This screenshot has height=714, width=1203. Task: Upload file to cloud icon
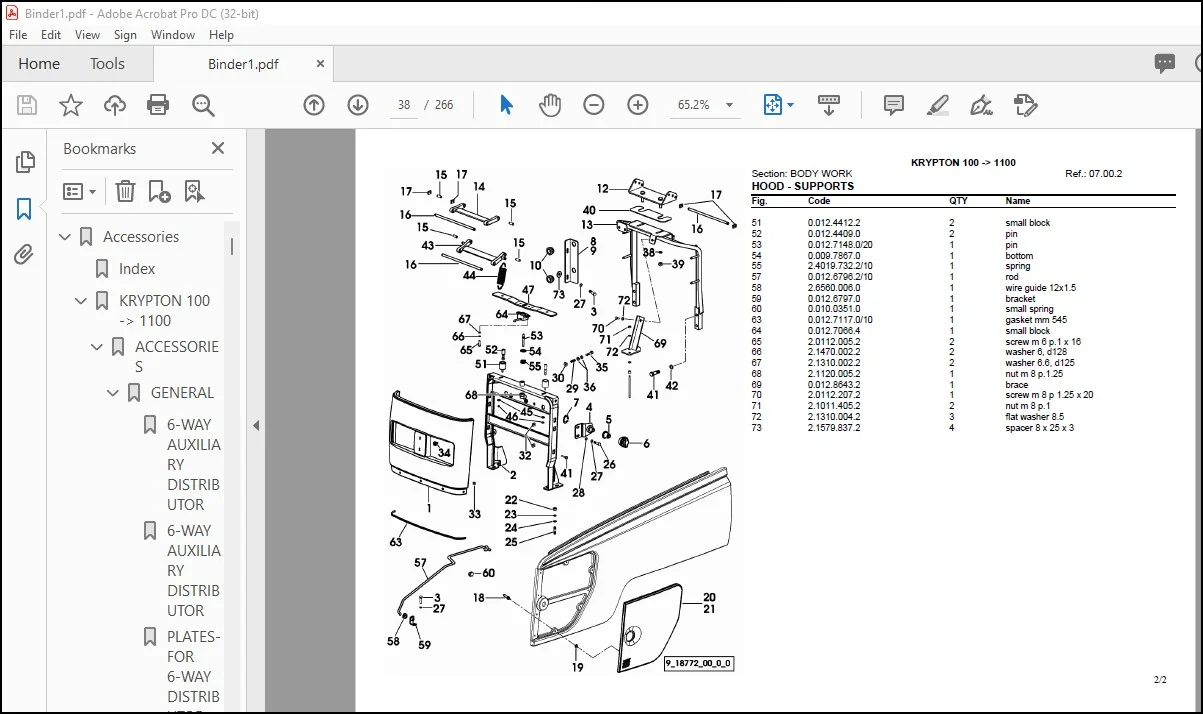(115, 105)
